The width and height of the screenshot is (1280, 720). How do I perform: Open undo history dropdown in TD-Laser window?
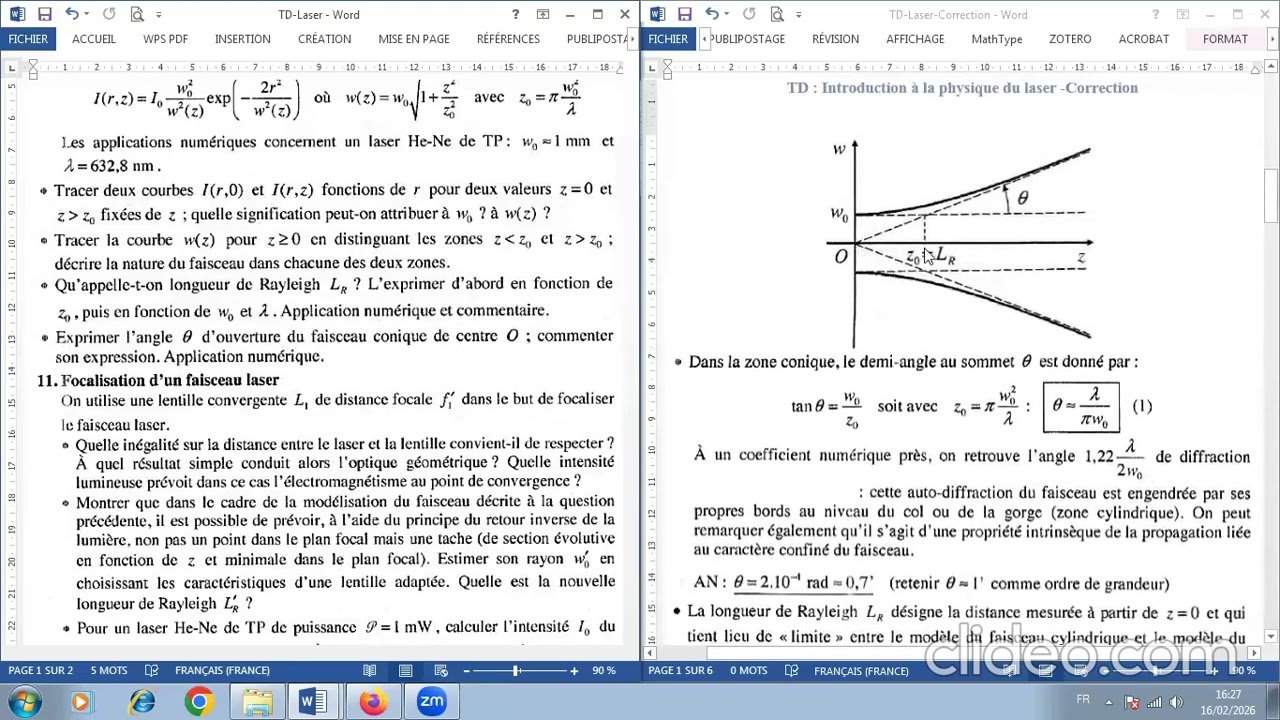pyautogui.click(x=87, y=15)
